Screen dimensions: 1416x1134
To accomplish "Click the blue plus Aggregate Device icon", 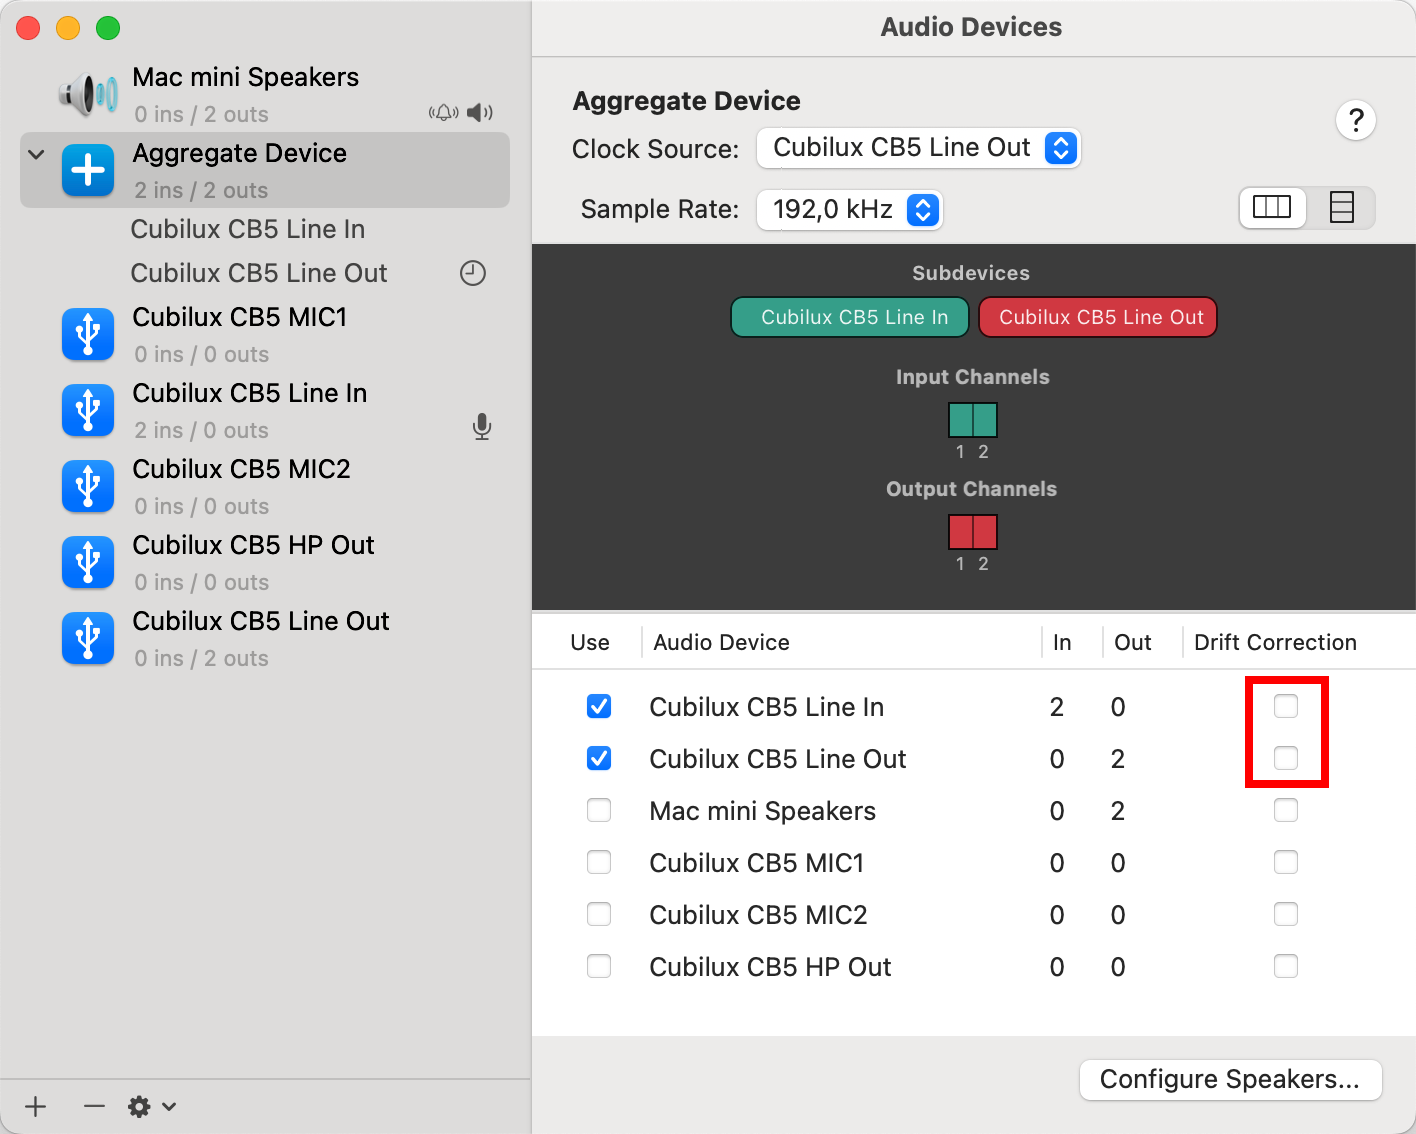I will [x=88, y=170].
